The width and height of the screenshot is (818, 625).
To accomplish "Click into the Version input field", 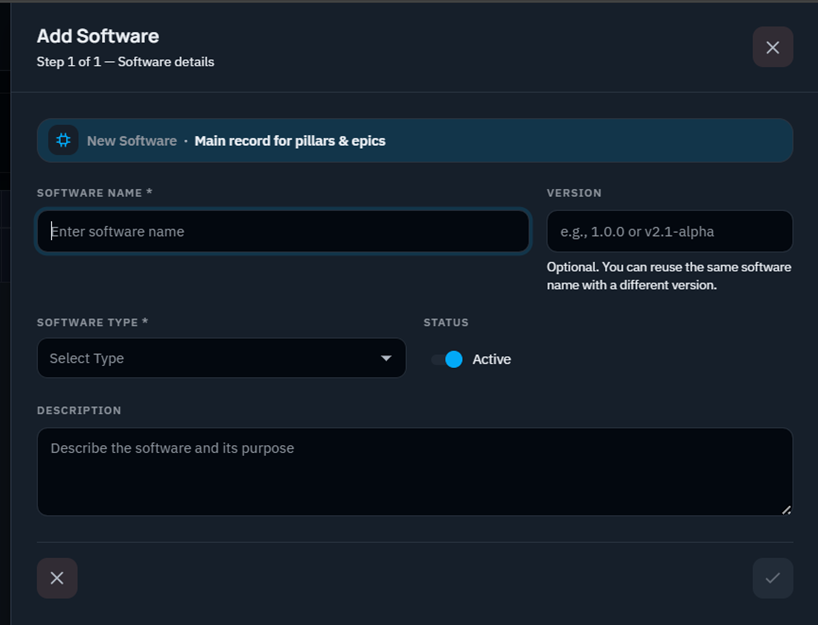I will click(669, 231).
